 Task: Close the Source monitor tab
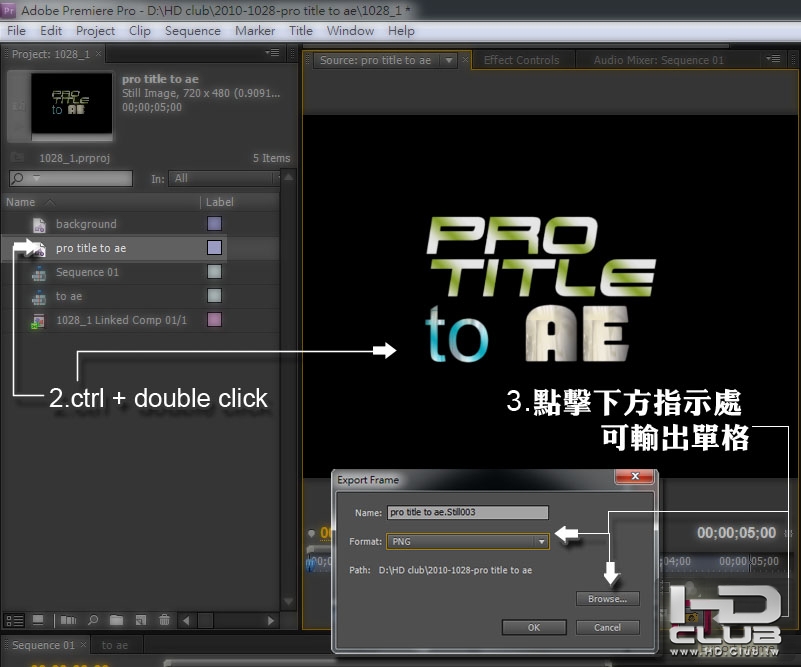465,60
